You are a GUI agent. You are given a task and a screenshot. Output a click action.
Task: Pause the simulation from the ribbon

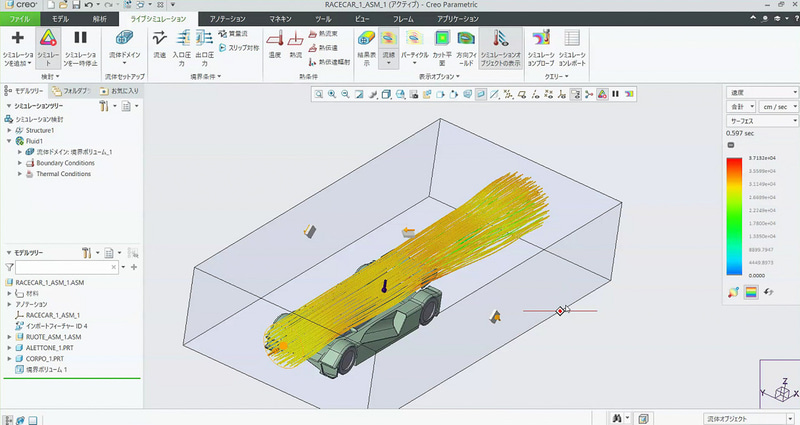(80, 47)
